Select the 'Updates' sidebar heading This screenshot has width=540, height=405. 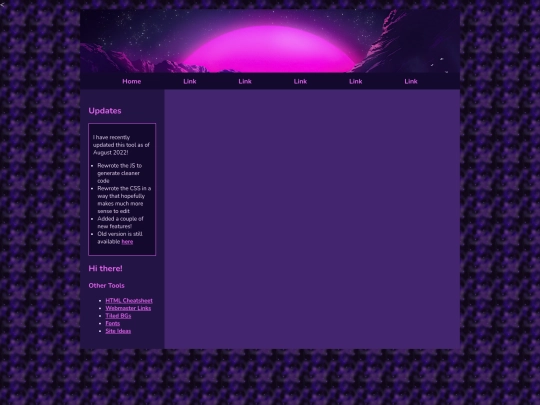point(105,111)
